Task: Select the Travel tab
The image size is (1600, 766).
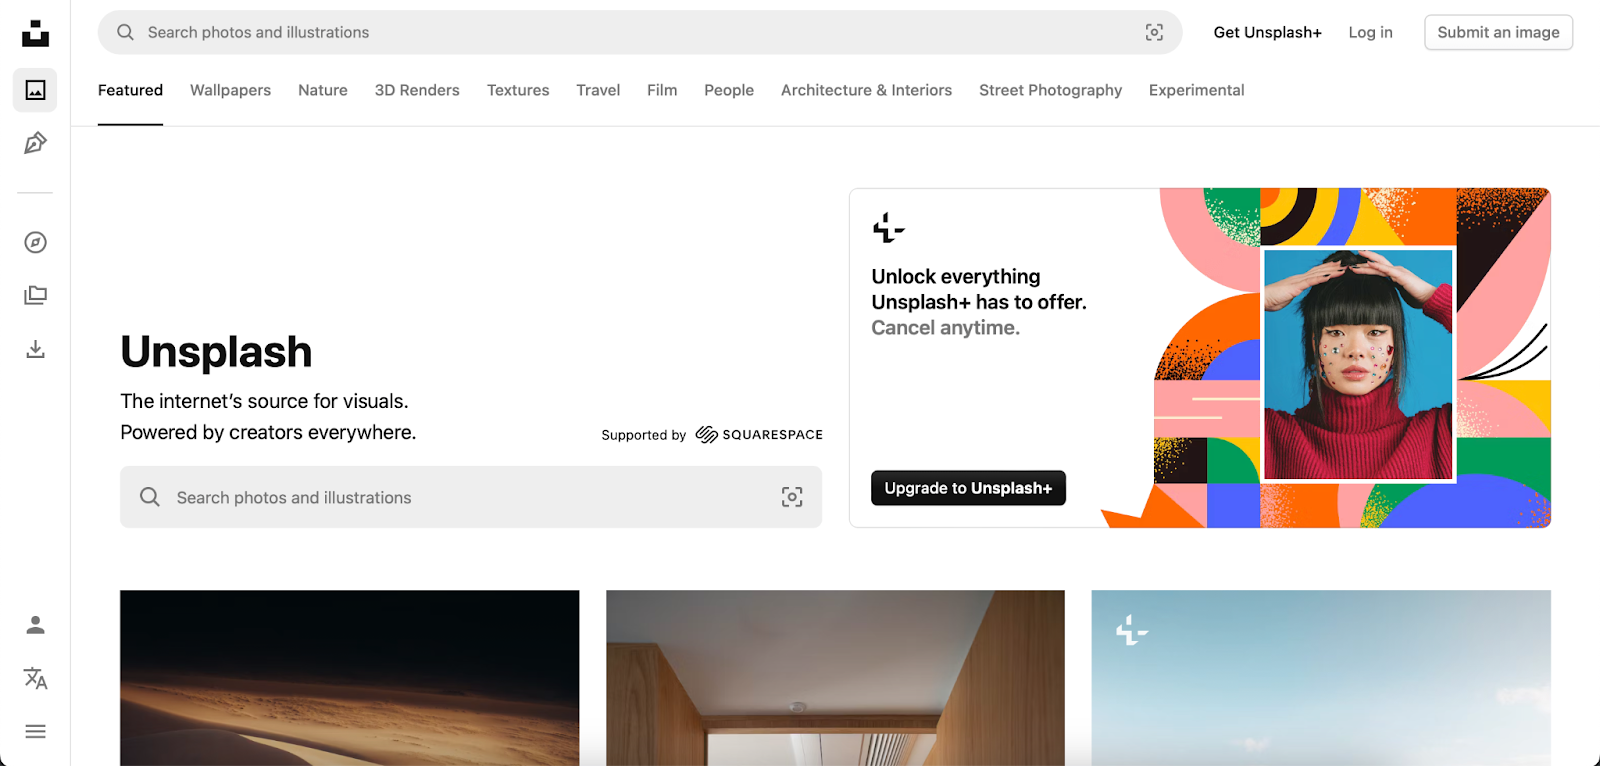Action: click(x=598, y=90)
